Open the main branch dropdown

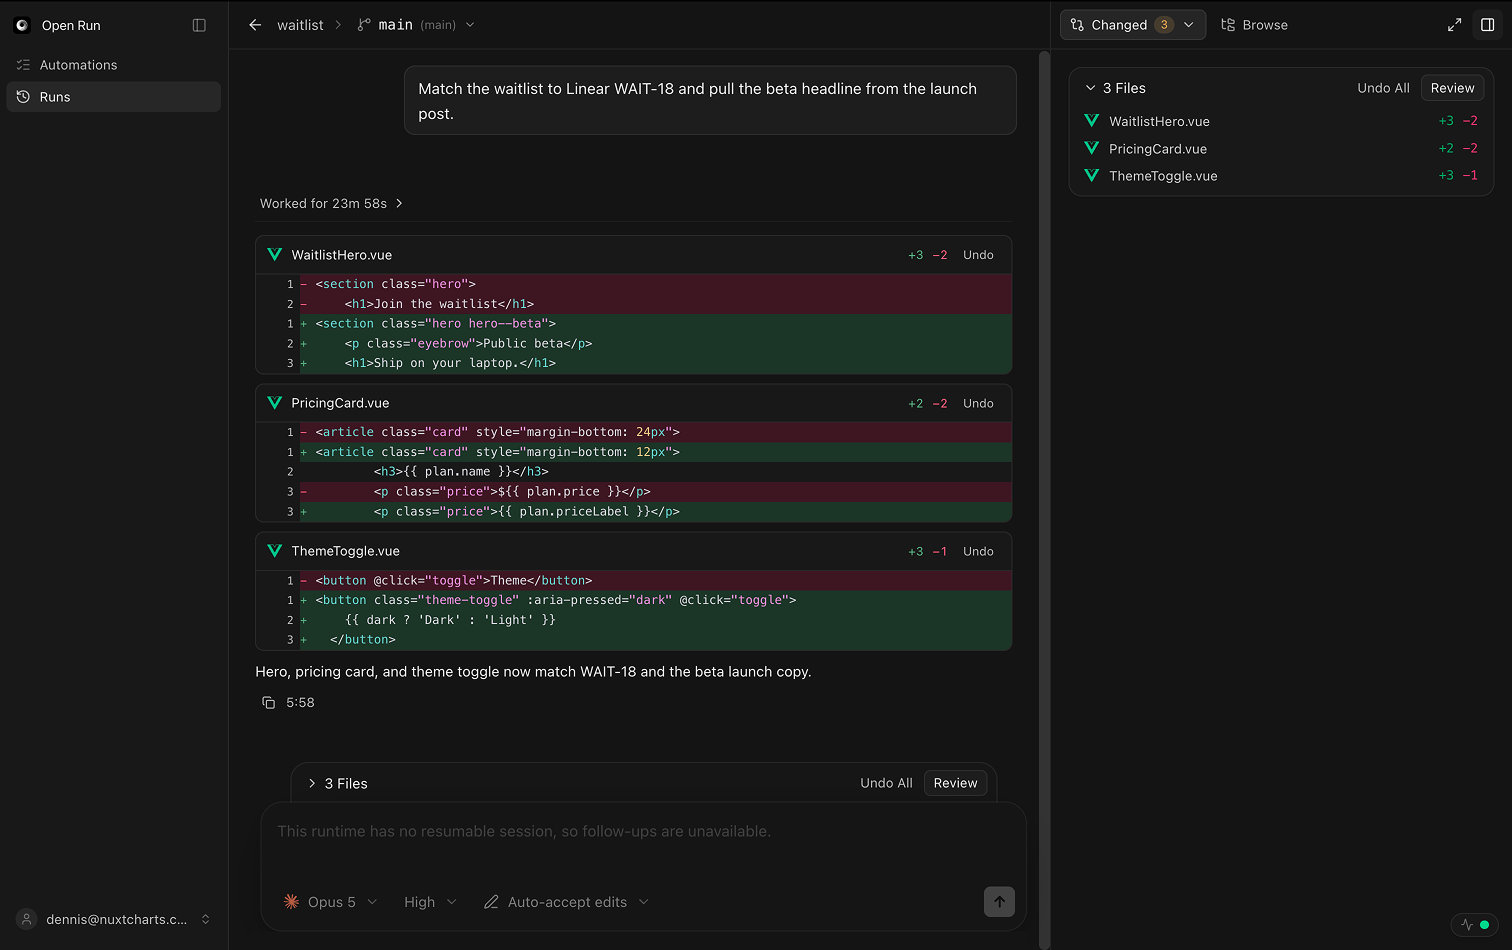click(416, 25)
